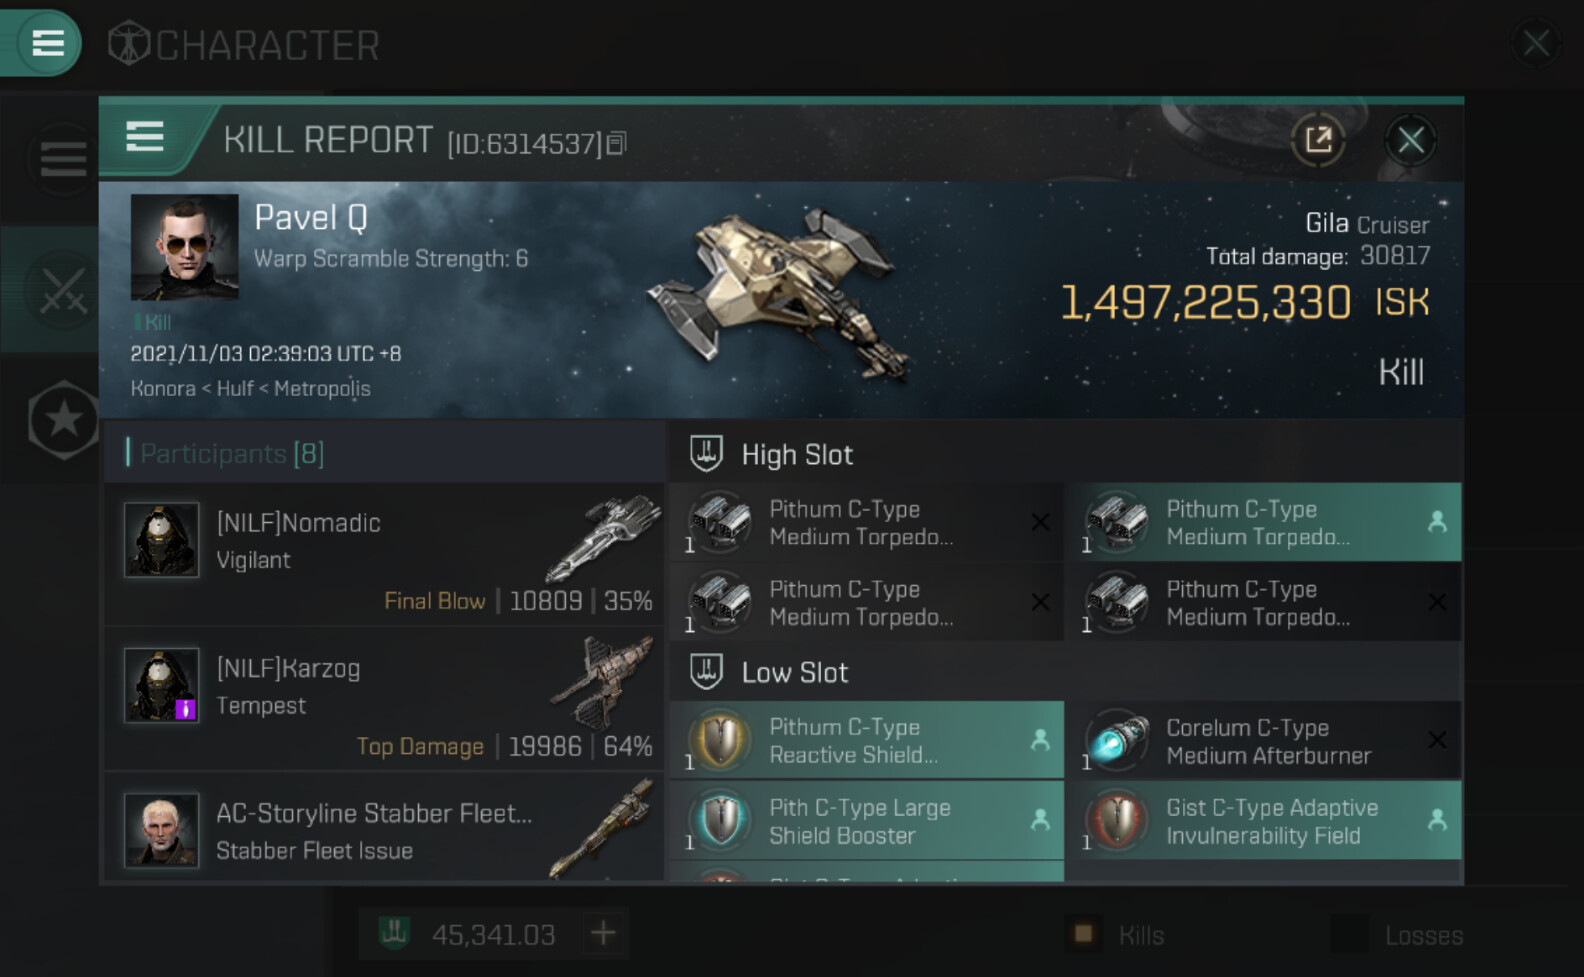Open AC-Storyline Stabber Fleet Issue participant

[385, 832]
